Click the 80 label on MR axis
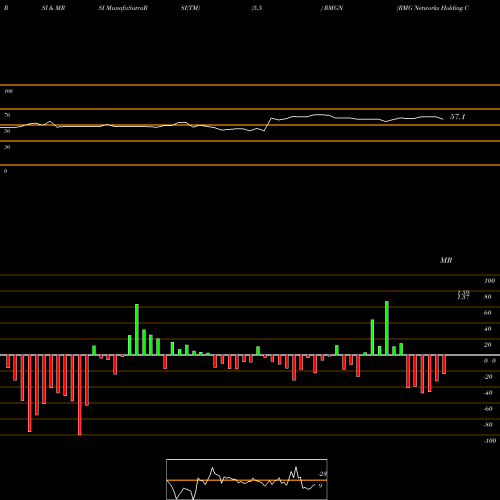This screenshot has height=500, width=500. point(488,297)
